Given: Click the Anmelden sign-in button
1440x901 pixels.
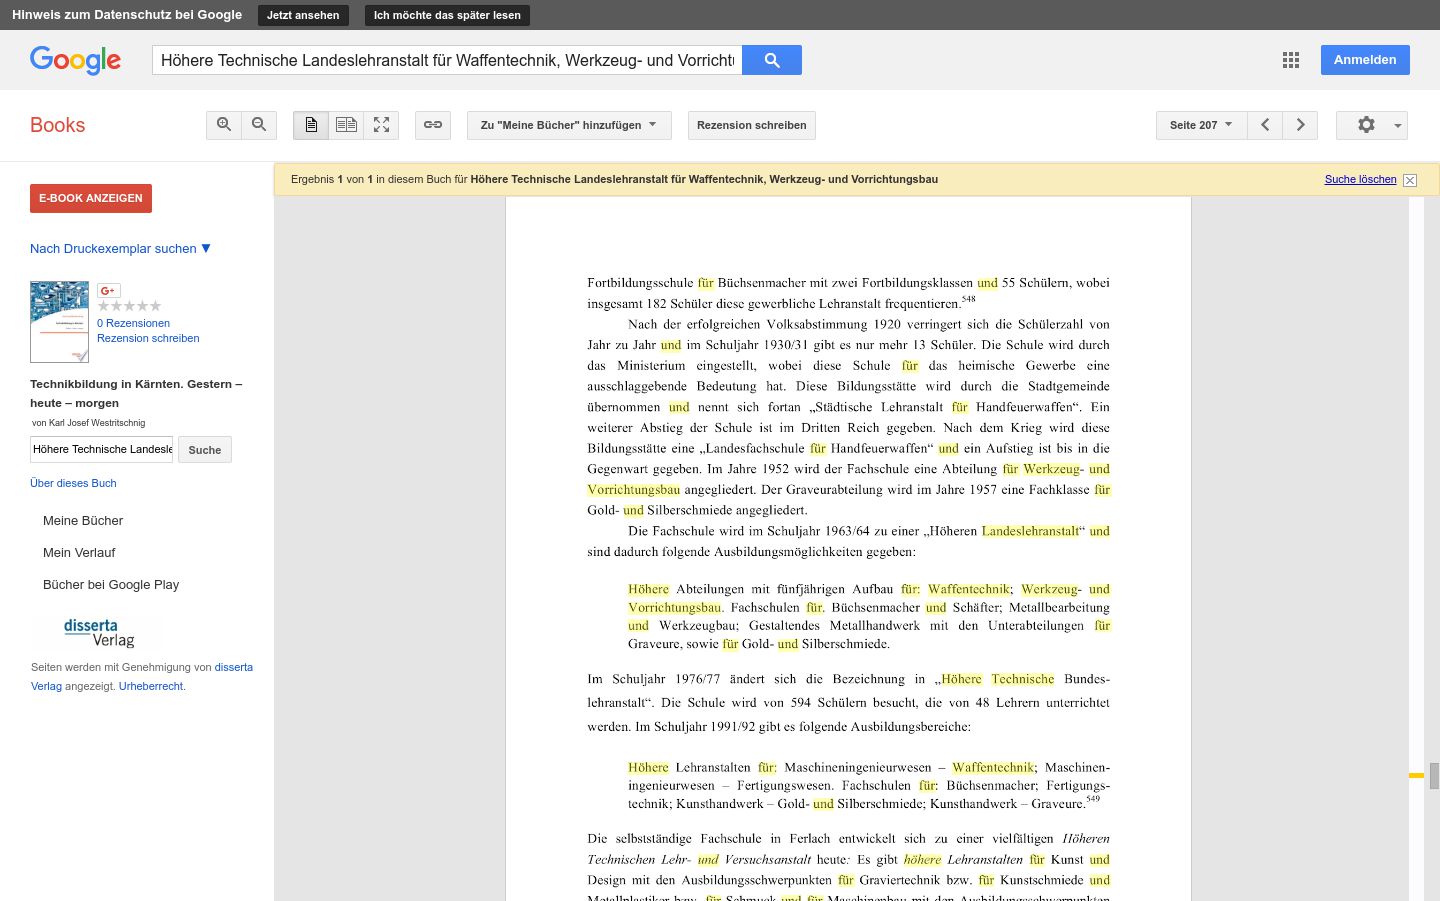Looking at the screenshot, I should [1365, 60].
